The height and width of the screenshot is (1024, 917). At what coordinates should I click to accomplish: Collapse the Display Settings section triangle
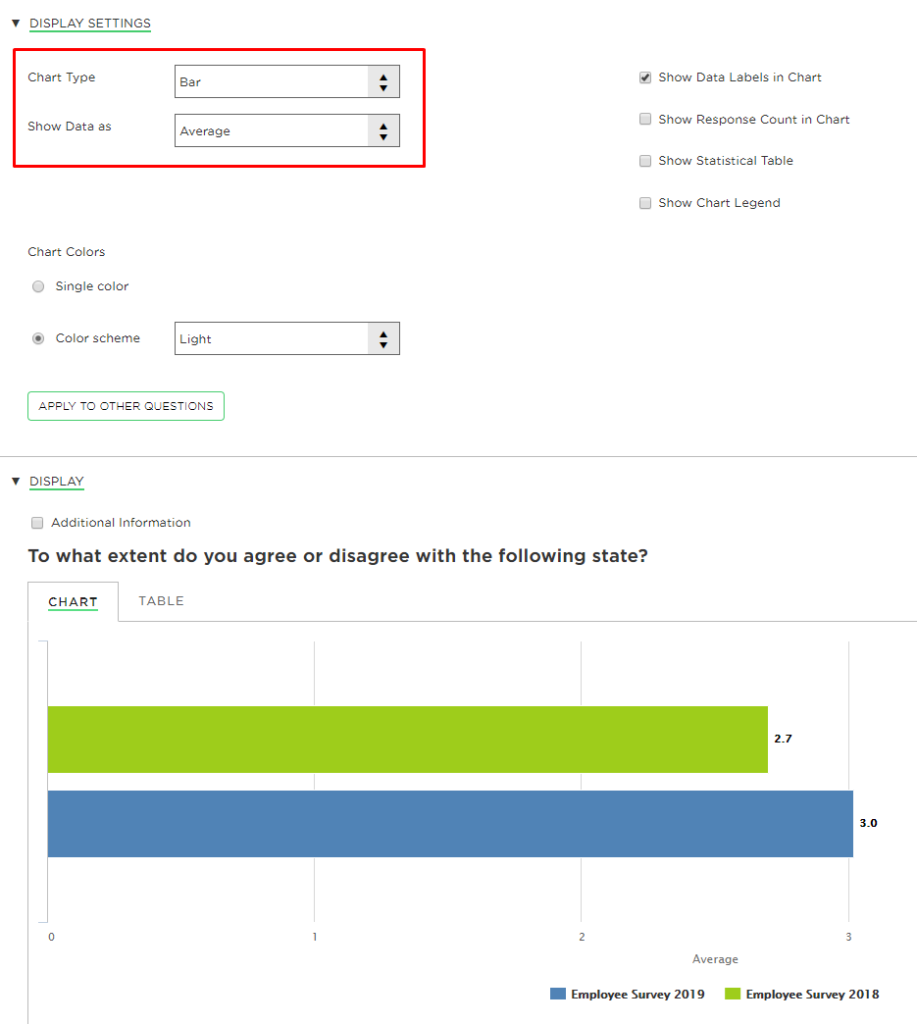(16, 23)
